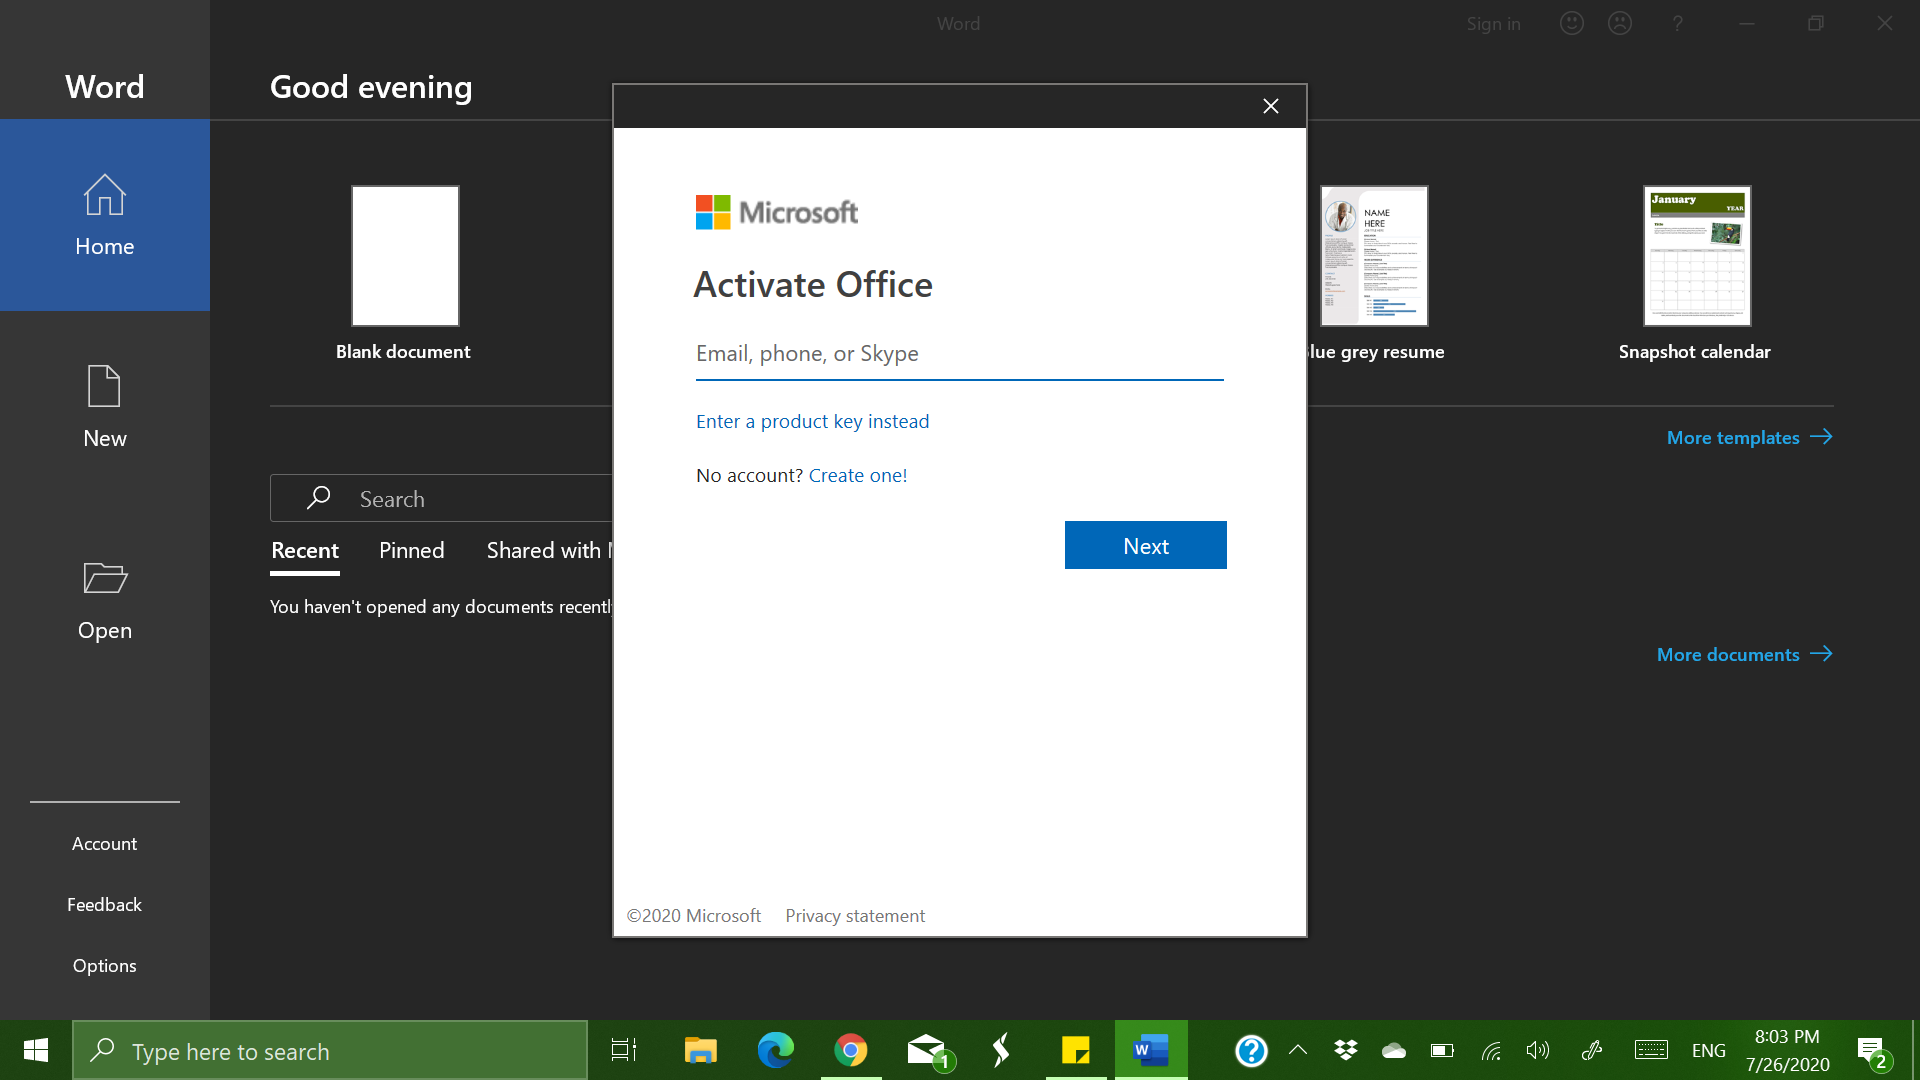
Task: Click the volume speaker icon
Action: point(1537,1050)
